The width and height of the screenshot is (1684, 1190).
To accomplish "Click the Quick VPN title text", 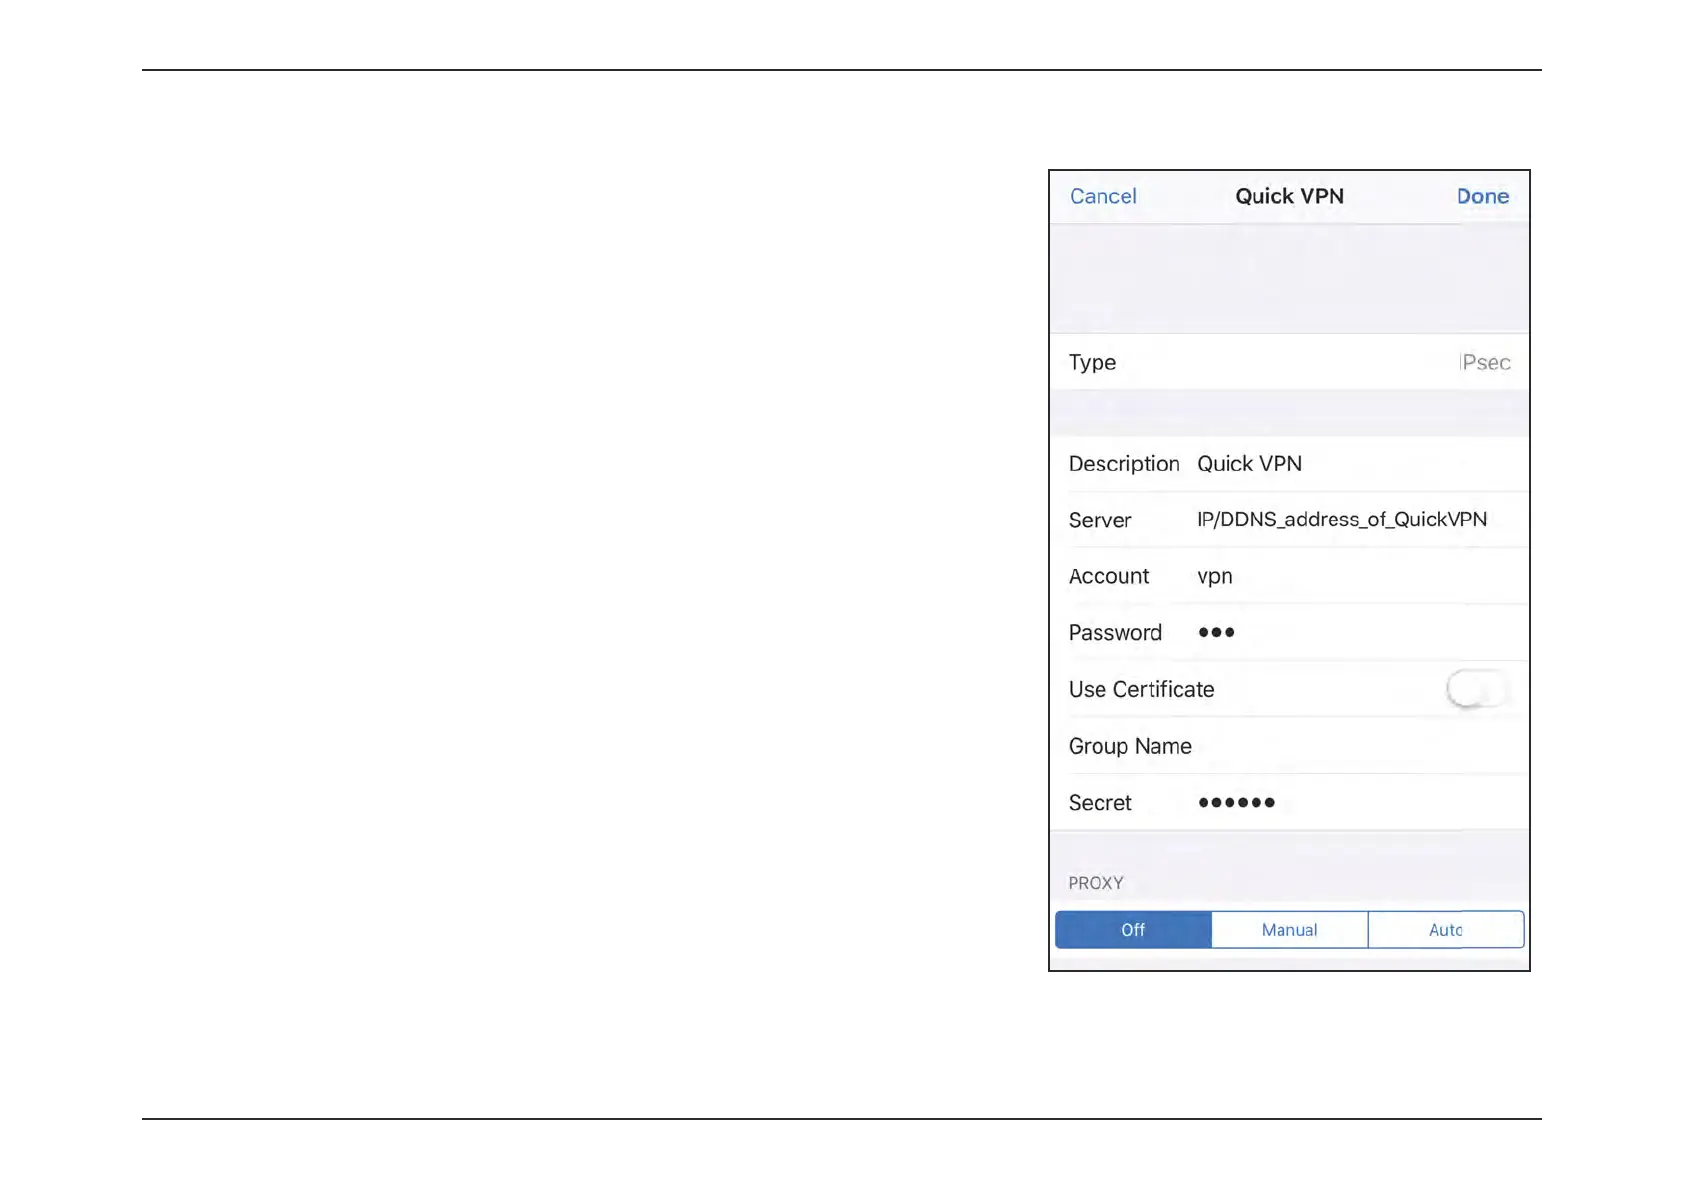I will coord(1289,196).
